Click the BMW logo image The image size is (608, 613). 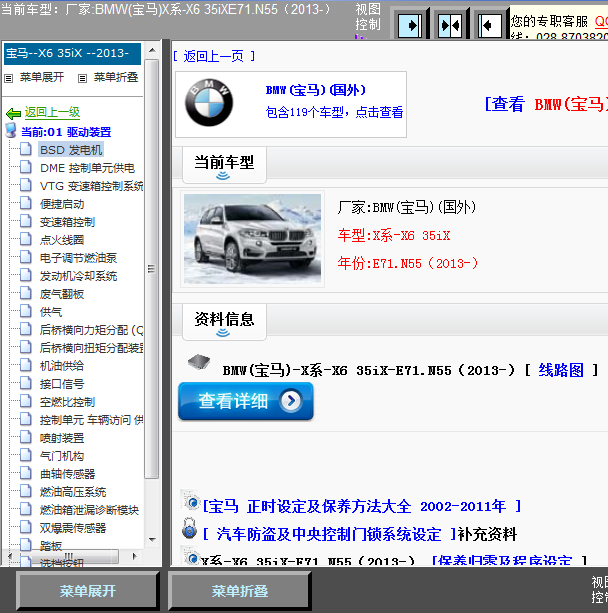point(209,102)
